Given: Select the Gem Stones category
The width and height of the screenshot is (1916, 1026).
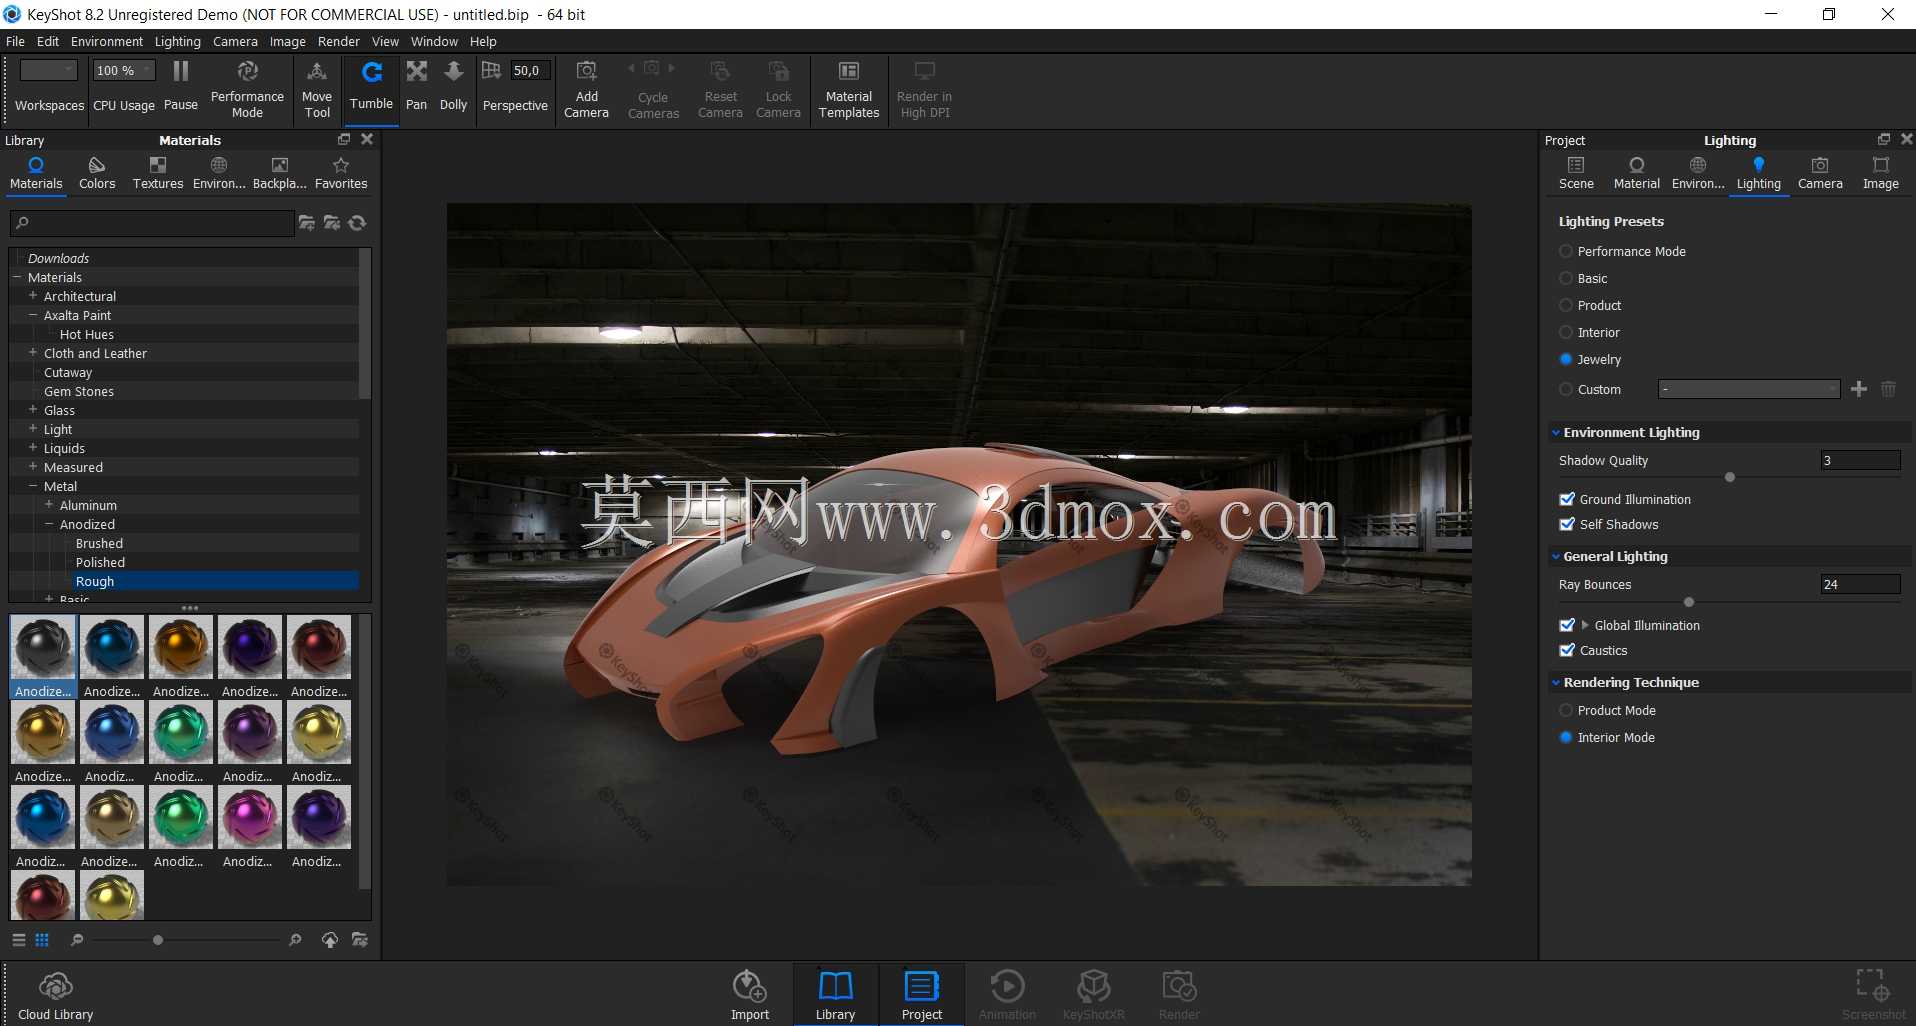Looking at the screenshot, I should coord(79,392).
